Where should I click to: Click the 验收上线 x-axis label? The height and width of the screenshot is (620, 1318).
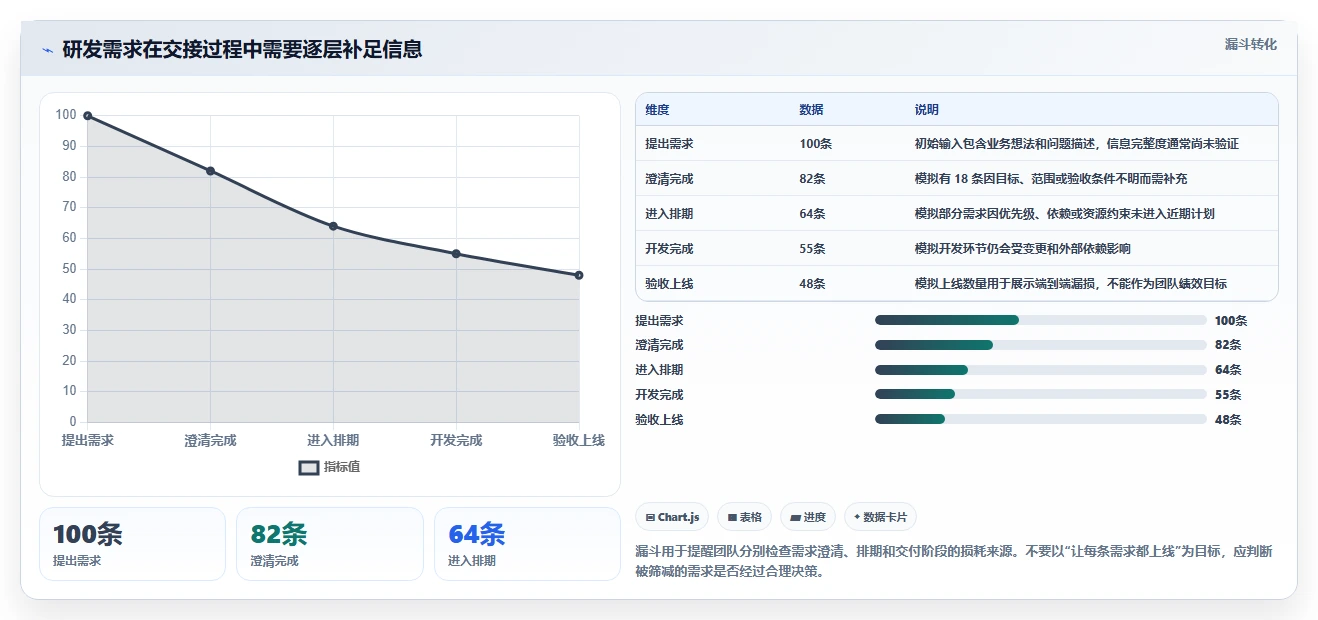(x=579, y=441)
